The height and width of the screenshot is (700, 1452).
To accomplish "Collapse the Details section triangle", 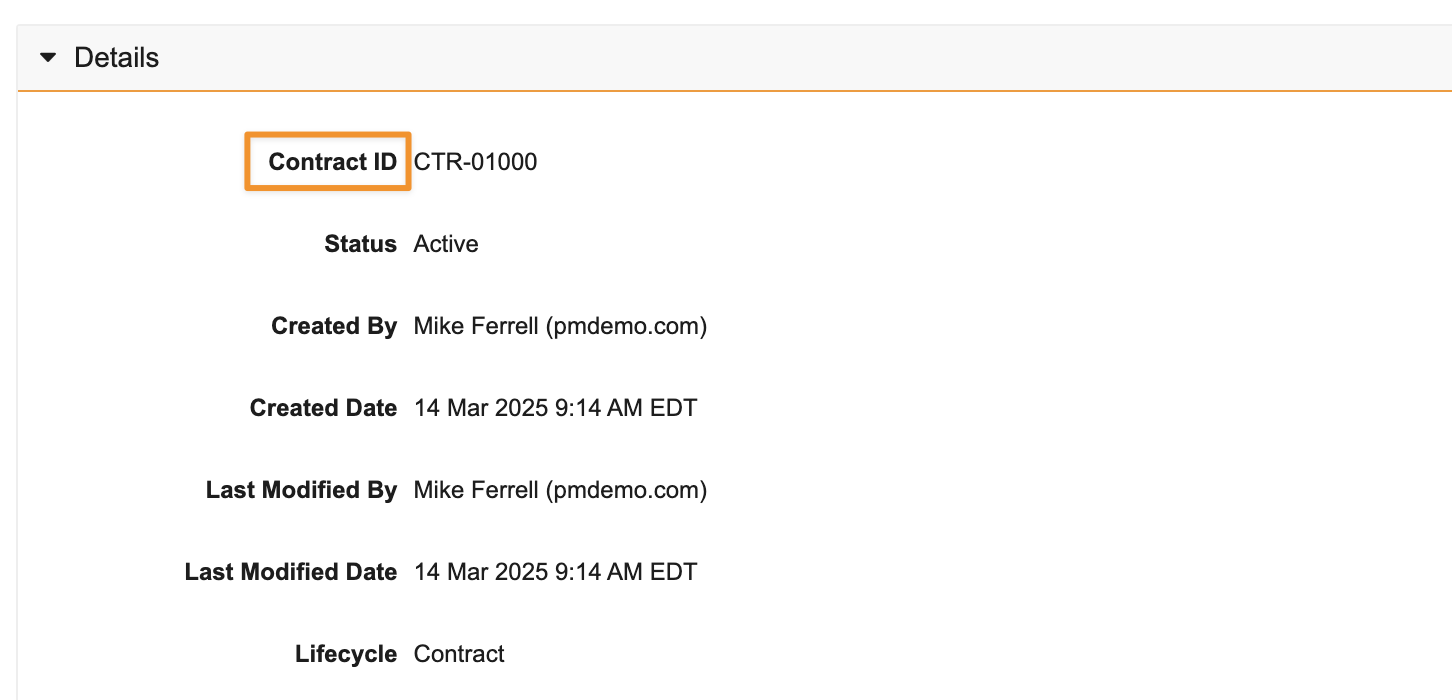I will pyautogui.click(x=48, y=58).
